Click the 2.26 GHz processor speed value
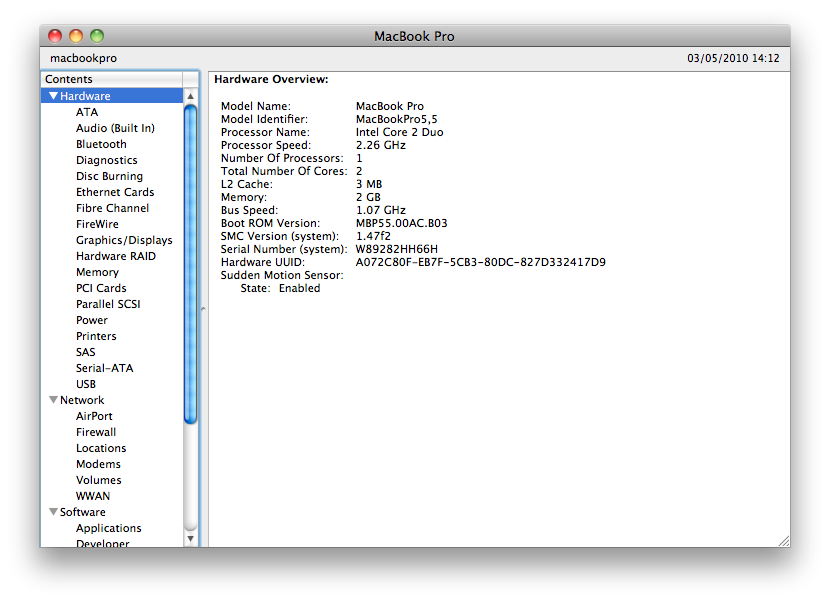Image resolution: width=830 pixels, height=602 pixels. [381, 145]
